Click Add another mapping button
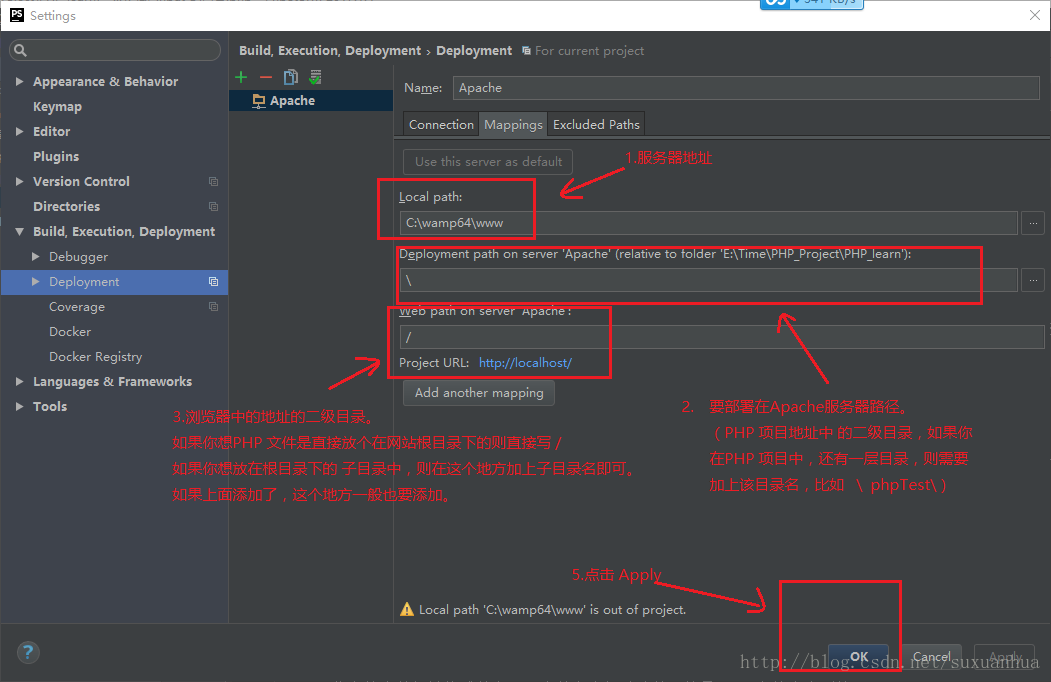 tap(479, 393)
